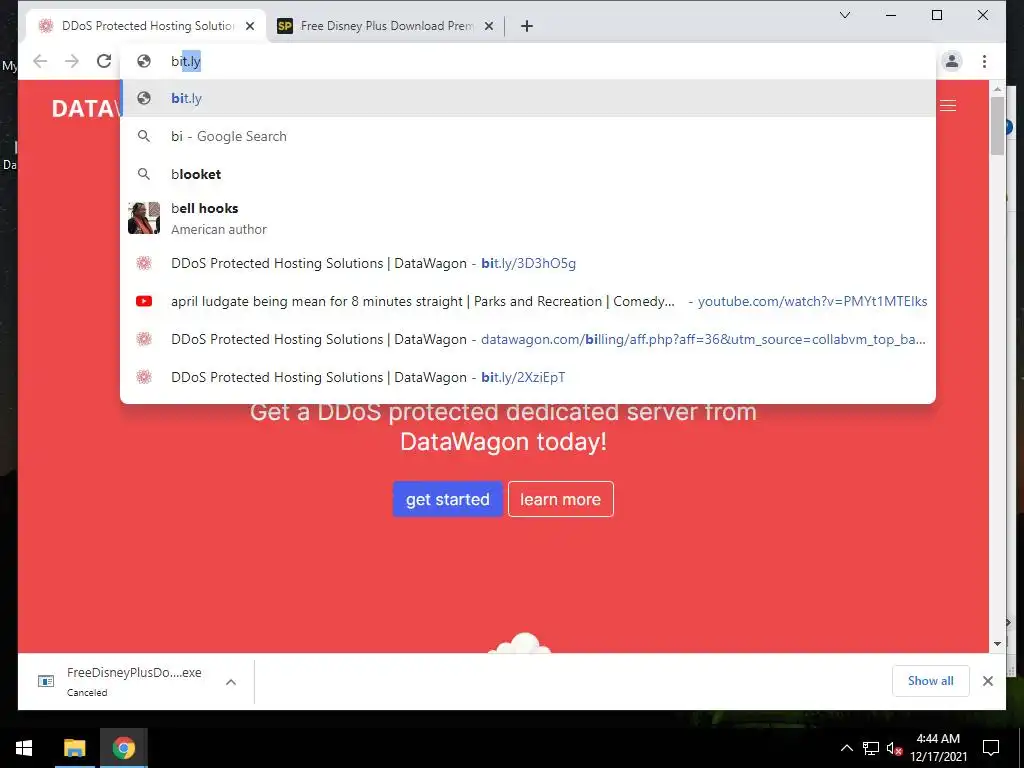This screenshot has height=768, width=1024.
Task: Click the muted volume tray icon
Action: tap(893, 748)
